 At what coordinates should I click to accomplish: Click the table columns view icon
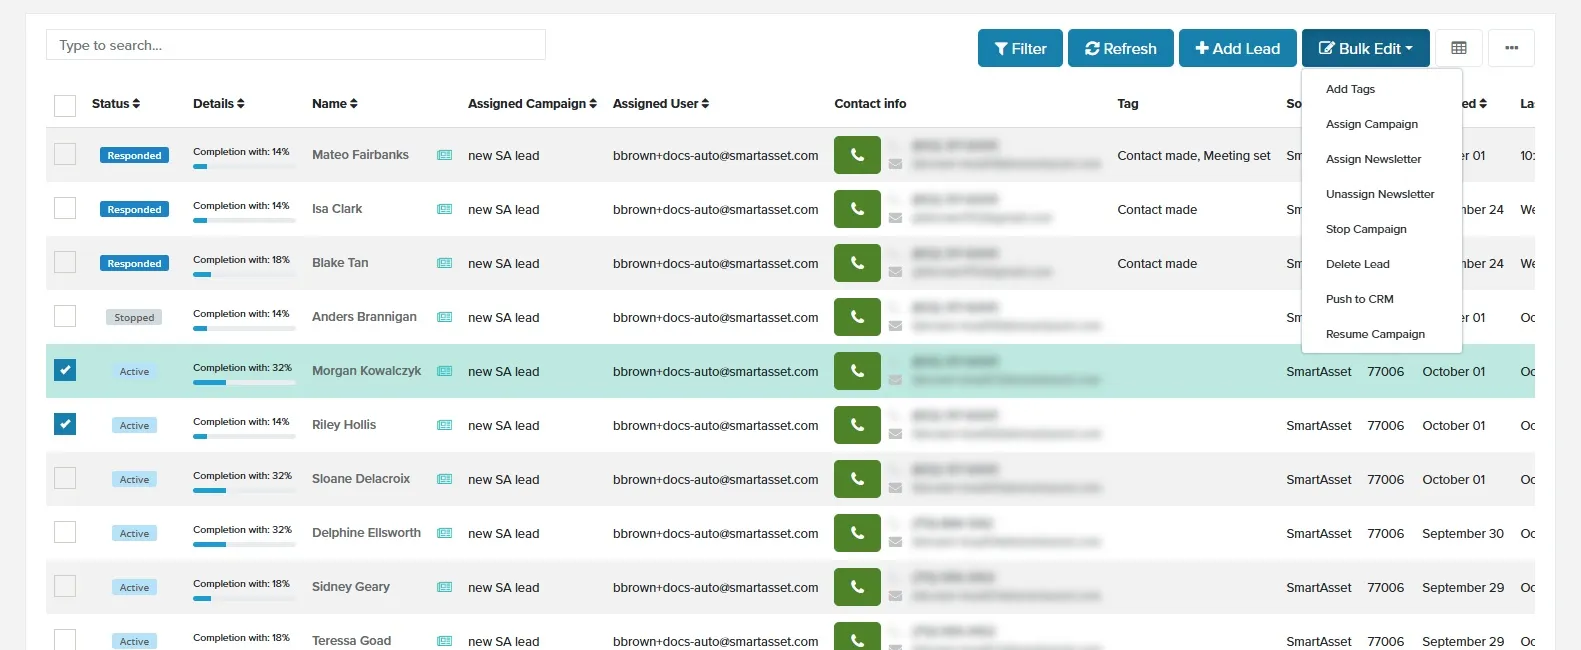click(1459, 48)
